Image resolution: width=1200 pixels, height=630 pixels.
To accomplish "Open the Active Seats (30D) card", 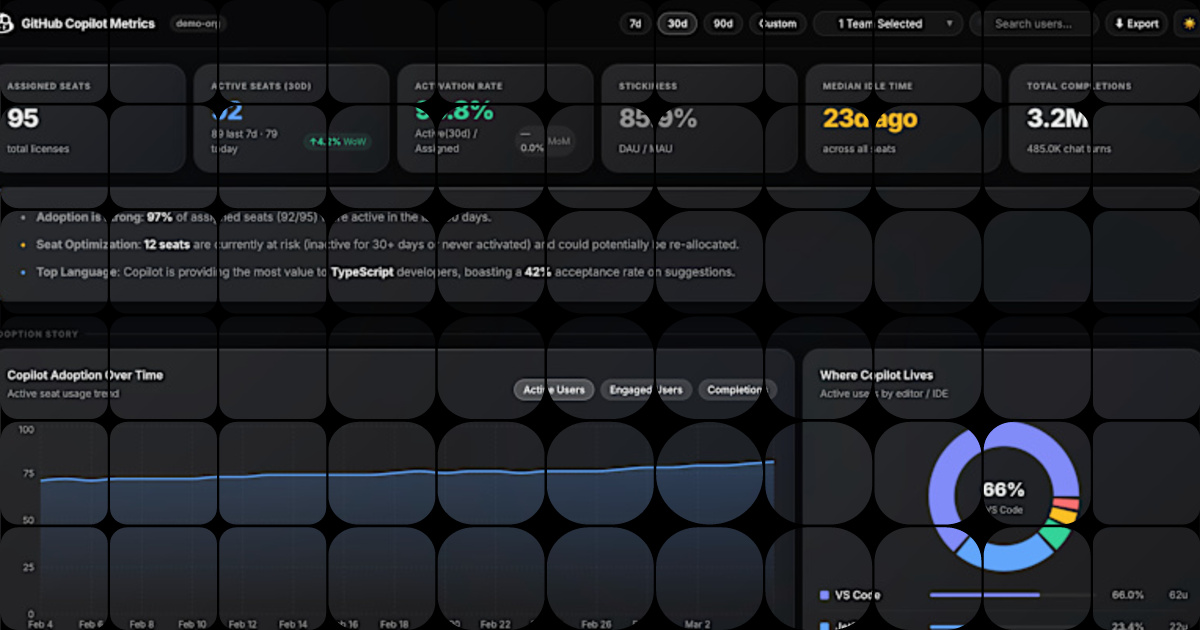I will [x=291, y=119].
